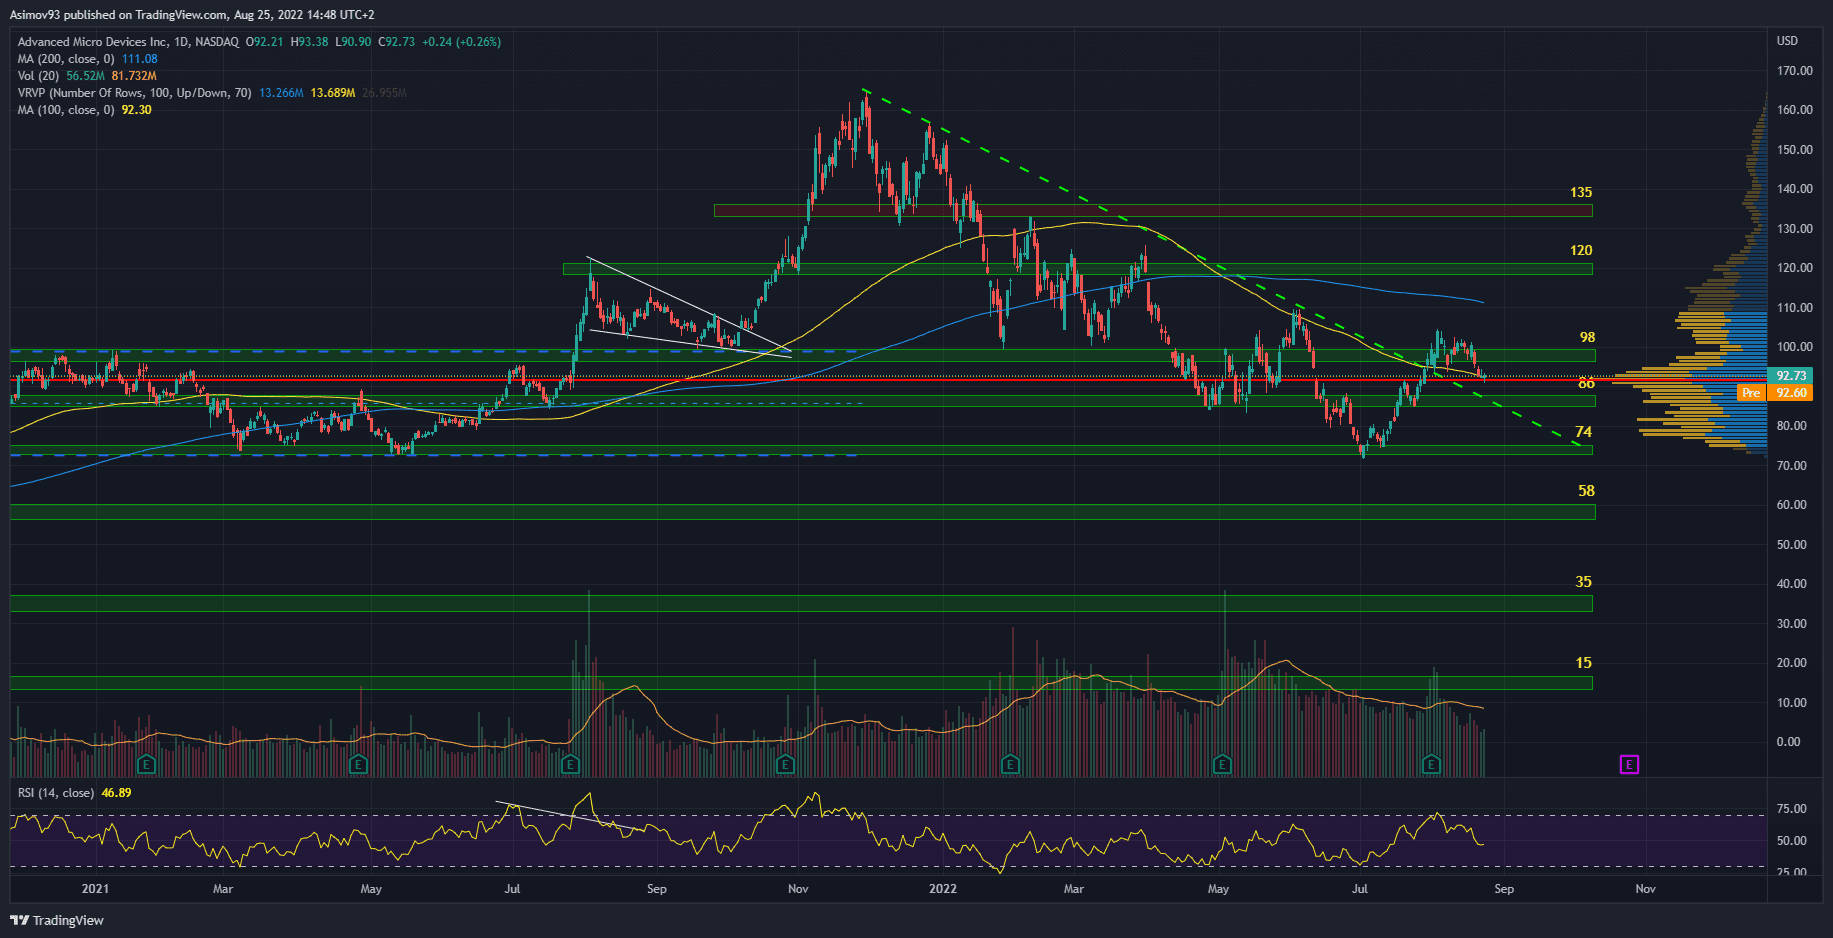Viewport: 1833px width, 938px height.
Task: Select the last green earnings marker
Action: pyautogui.click(x=1431, y=765)
